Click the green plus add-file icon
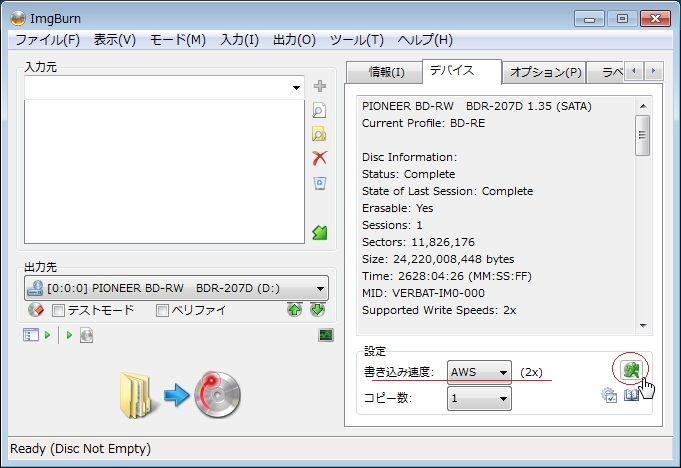The height and width of the screenshot is (468, 681). 320,86
